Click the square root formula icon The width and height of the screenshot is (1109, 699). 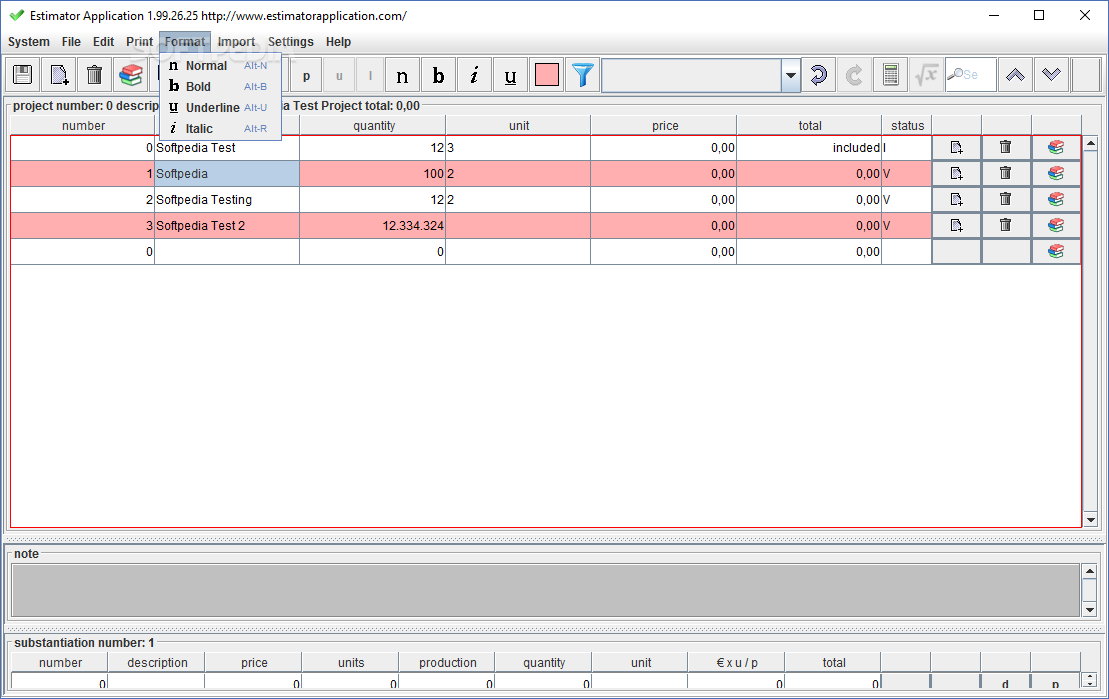(927, 75)
